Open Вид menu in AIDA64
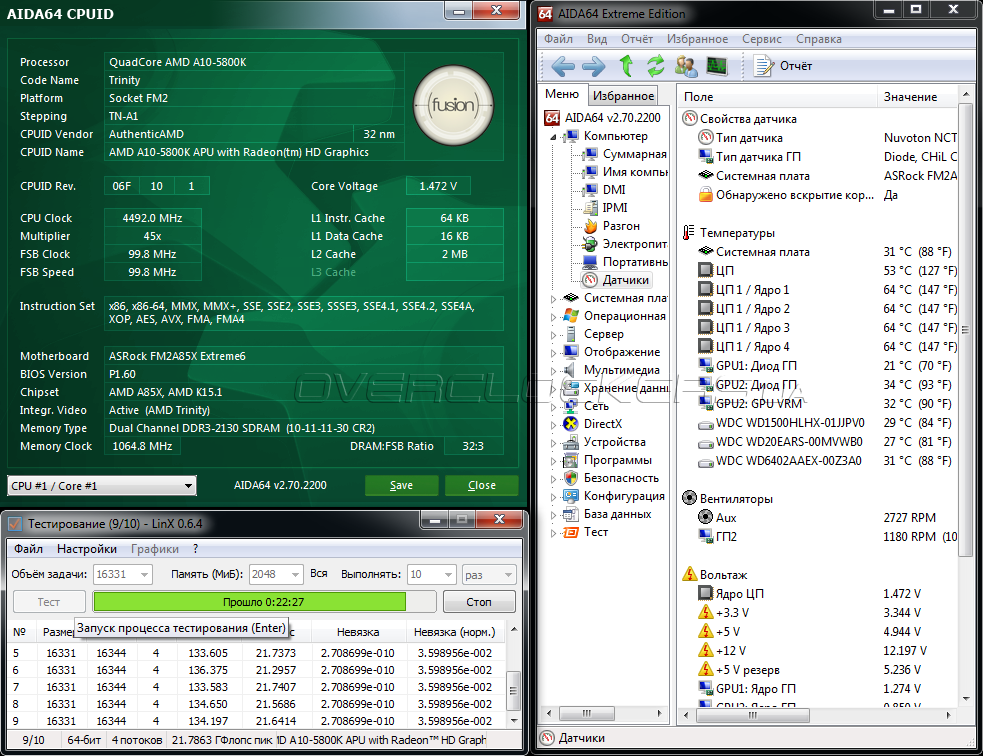The width and height of the screenshot is (983, 756). click(597, 39)
